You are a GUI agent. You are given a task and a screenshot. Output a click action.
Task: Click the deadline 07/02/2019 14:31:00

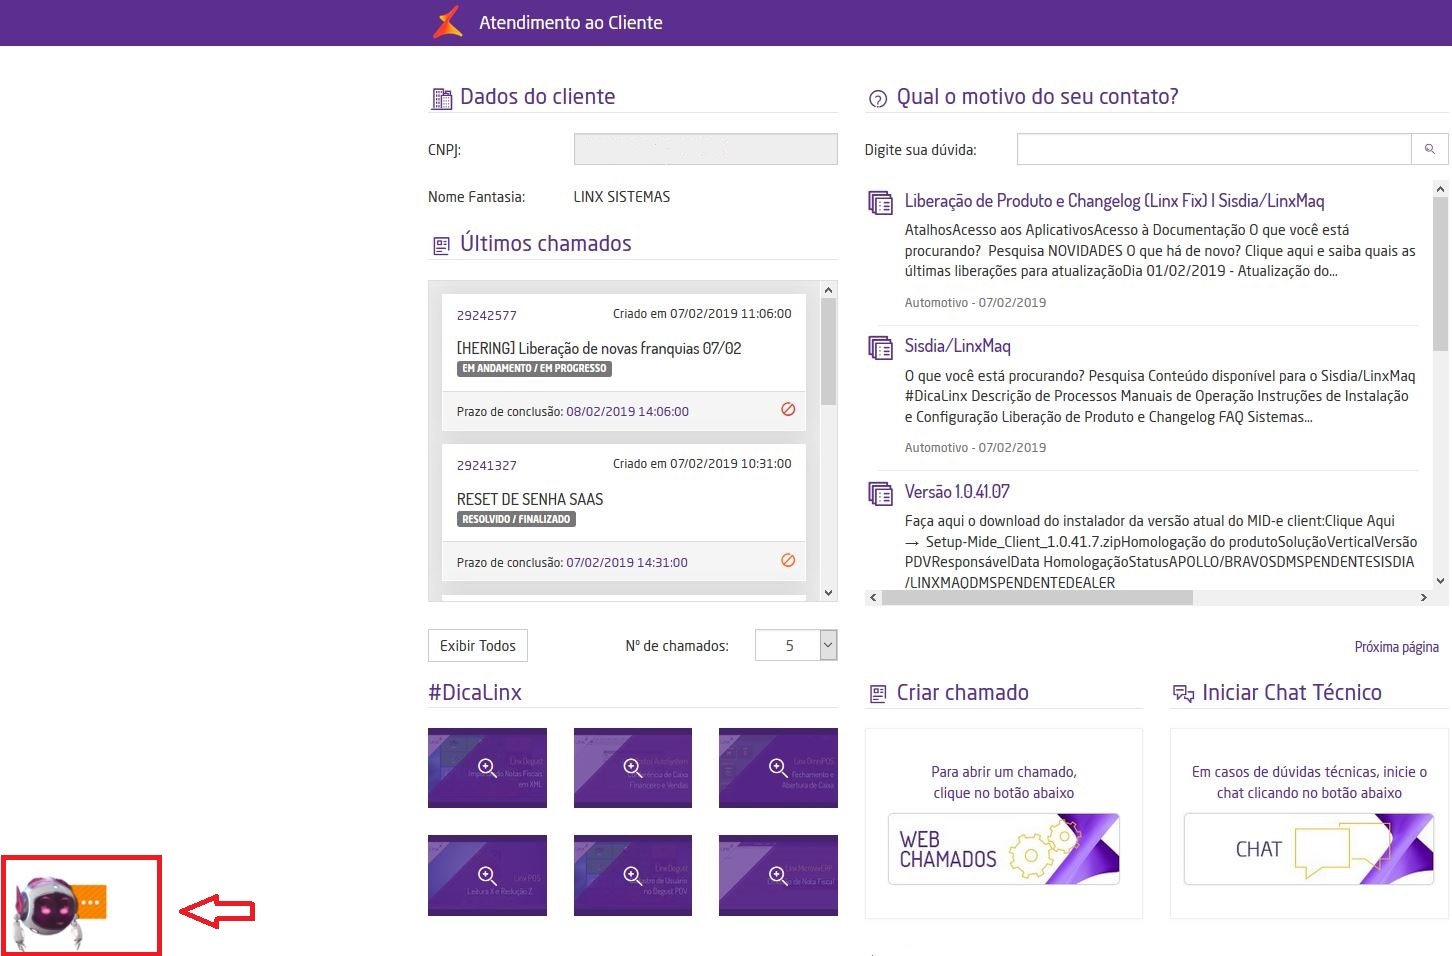point(627,562)
